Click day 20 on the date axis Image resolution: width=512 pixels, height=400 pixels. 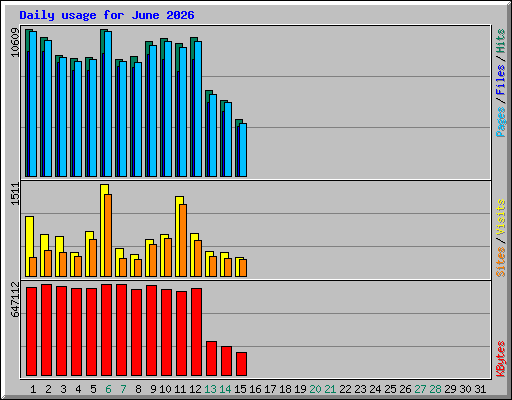pyautogui.click(x=315, y=389)
